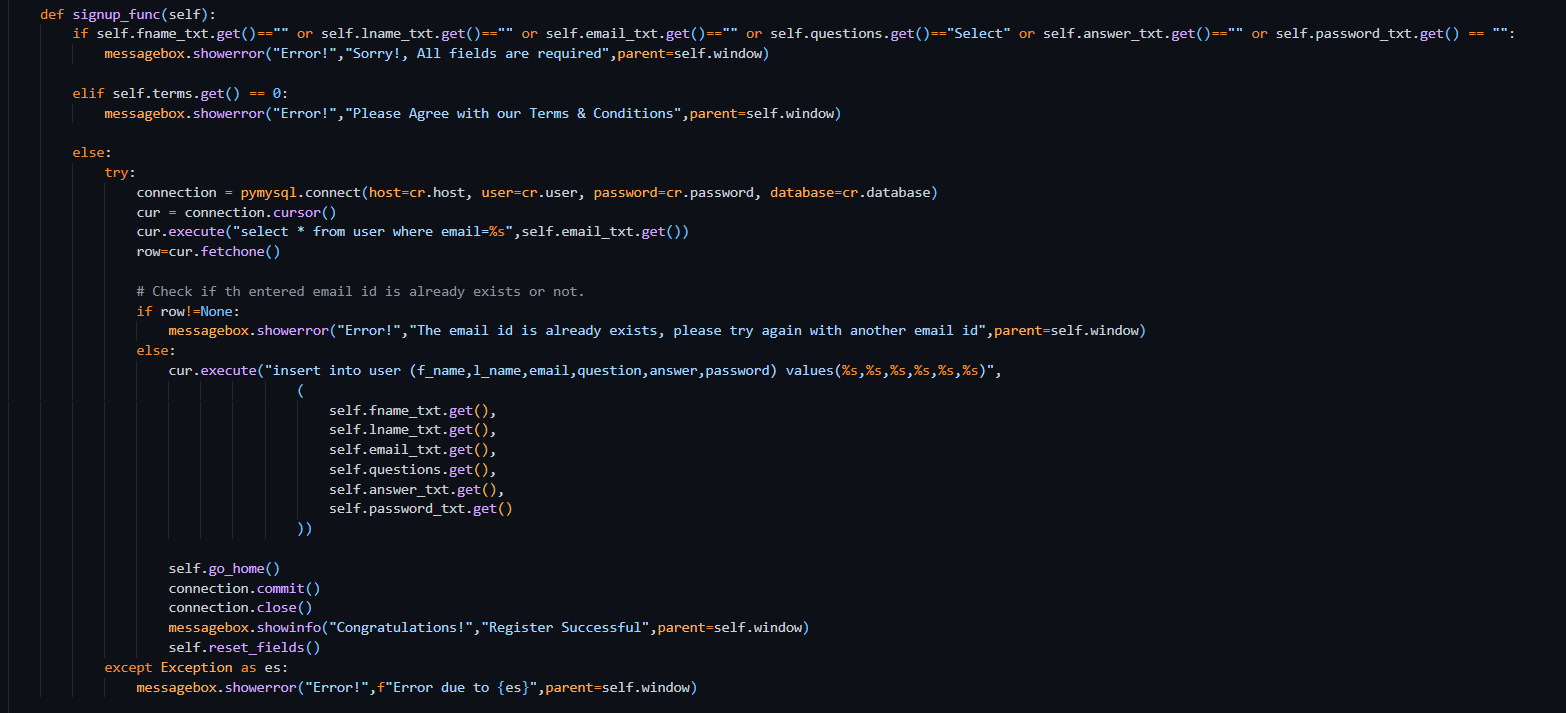Click the "Select" string in the if condition
Viewport: 1566px width, 713px height.
coord(979,34)
